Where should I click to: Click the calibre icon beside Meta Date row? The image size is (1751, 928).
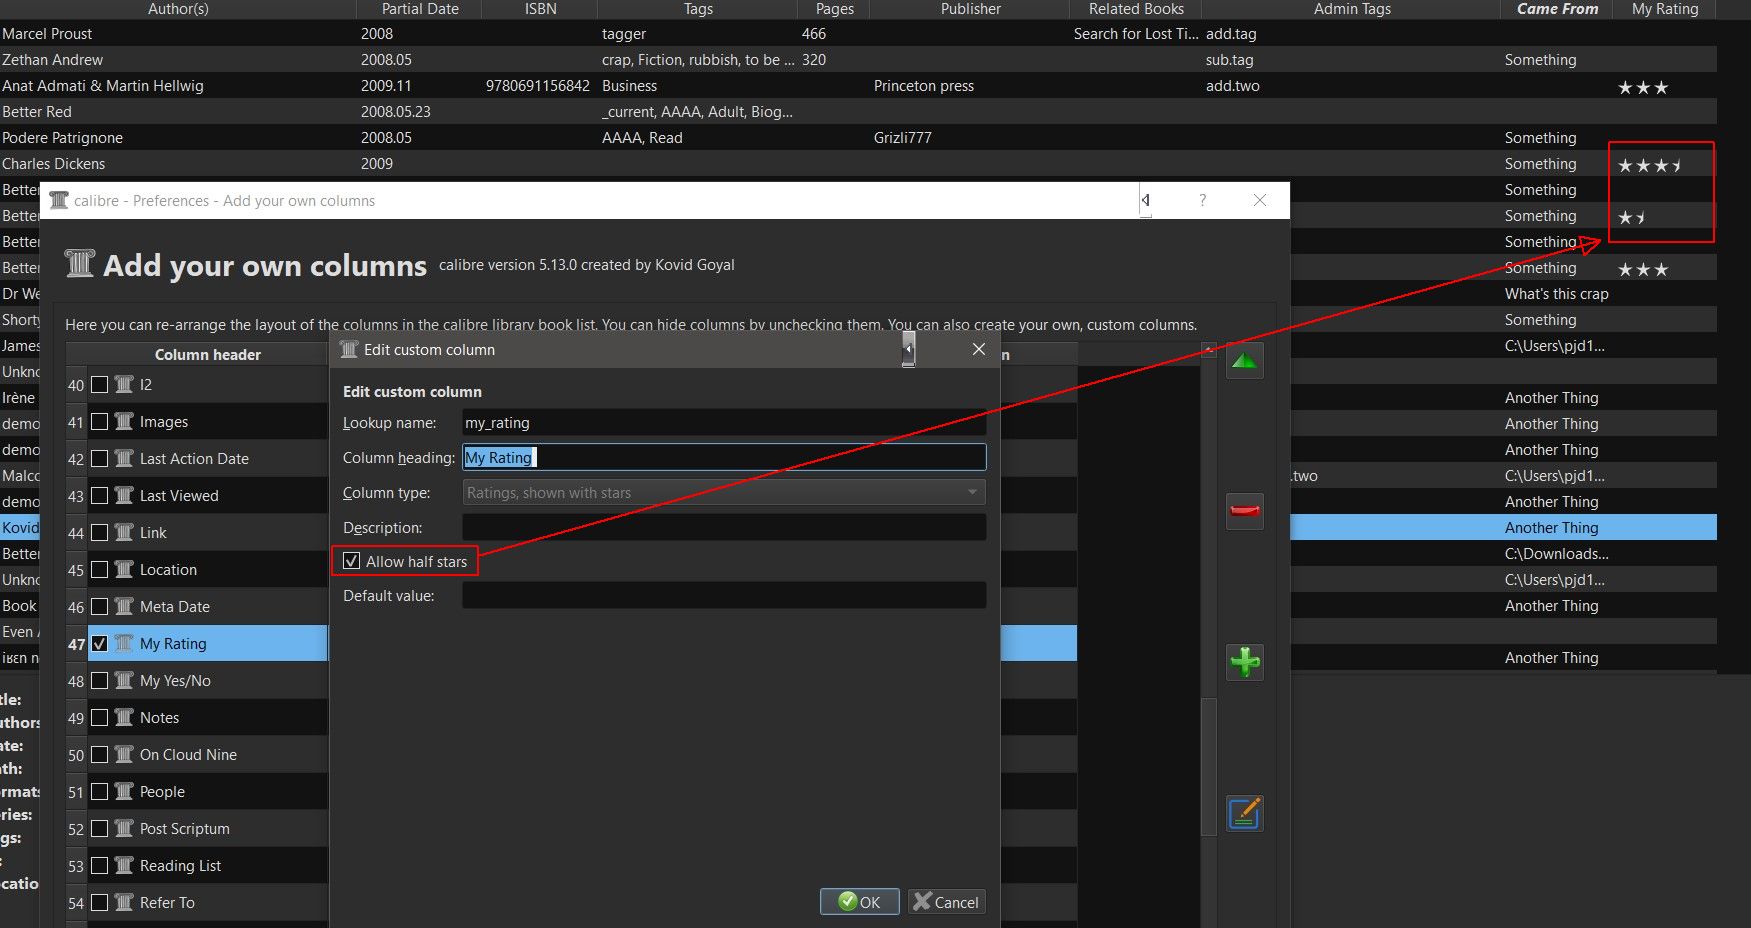(124, 606)
